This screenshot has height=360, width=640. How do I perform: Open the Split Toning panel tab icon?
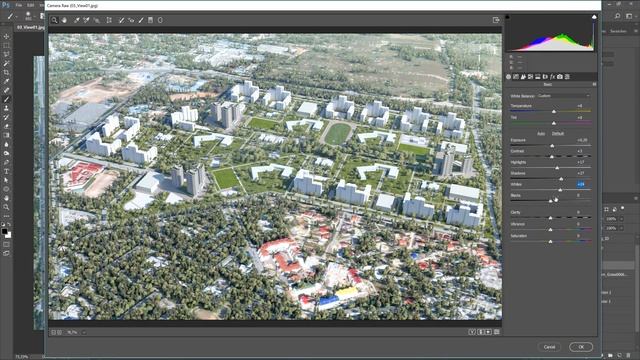(x=538, y=77)
